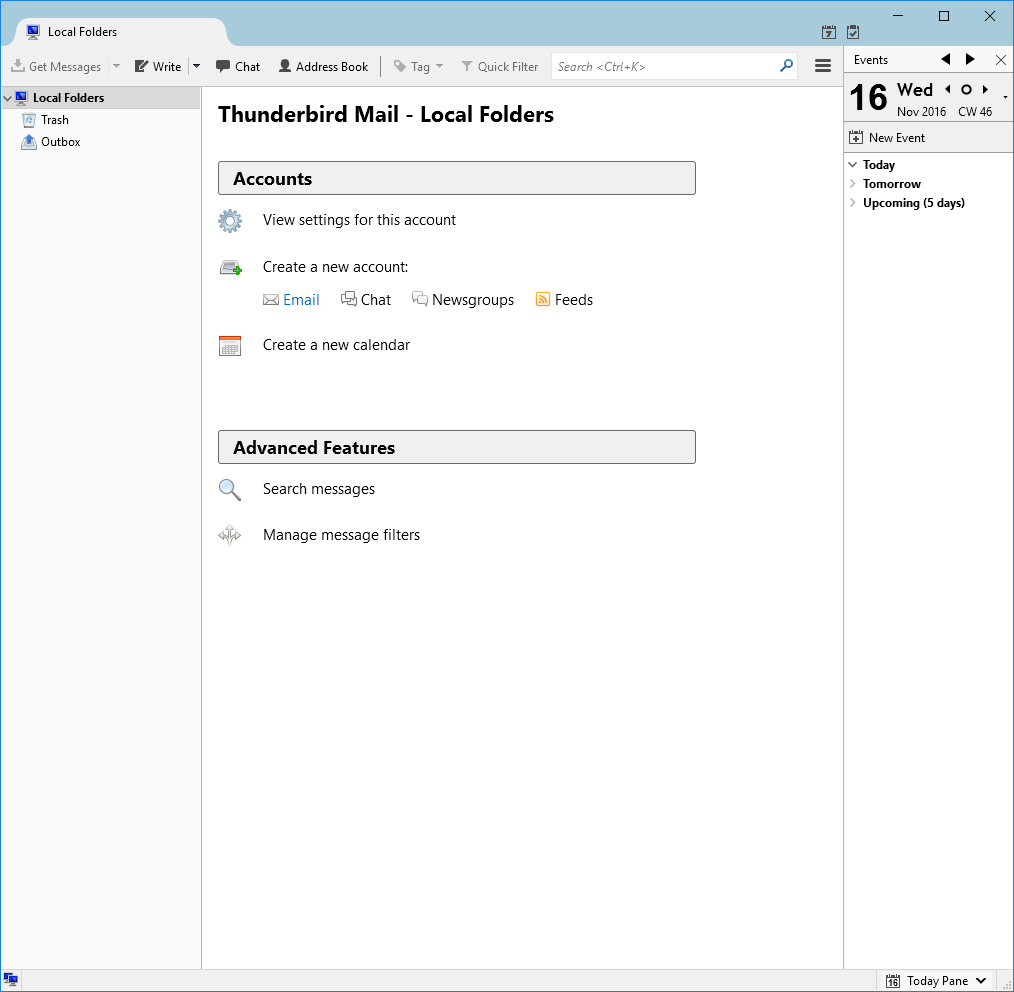Open the Today Pane dropdown arrow
1014x992 pixels.
(980, 981)
